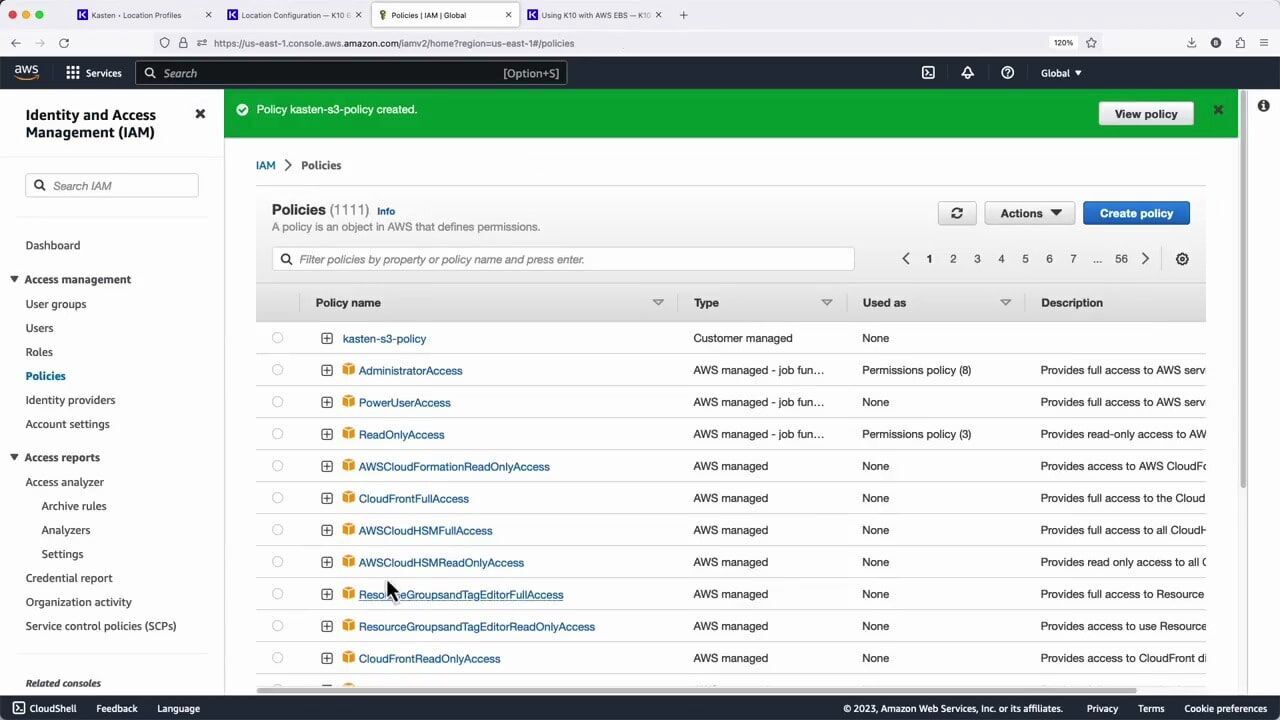Select the kasten-s3-policy radio button
The image size is (1280, 720).
(277, 338)
